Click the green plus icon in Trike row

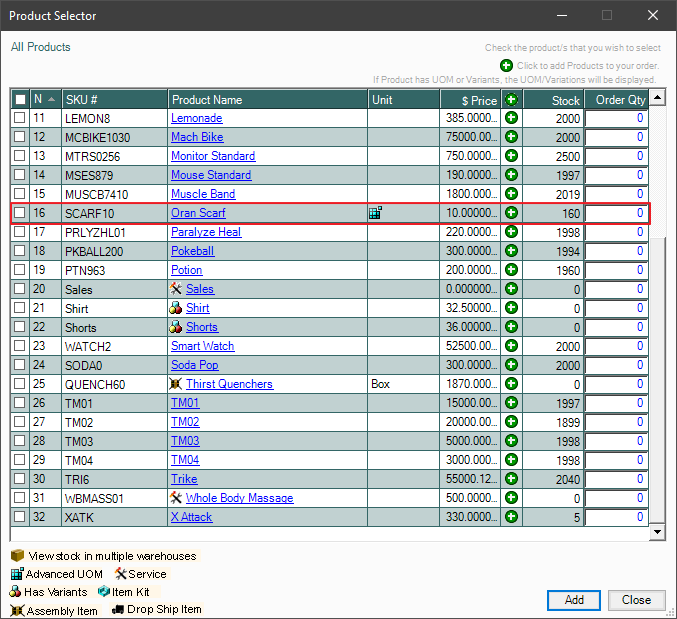tap(511, 479)
